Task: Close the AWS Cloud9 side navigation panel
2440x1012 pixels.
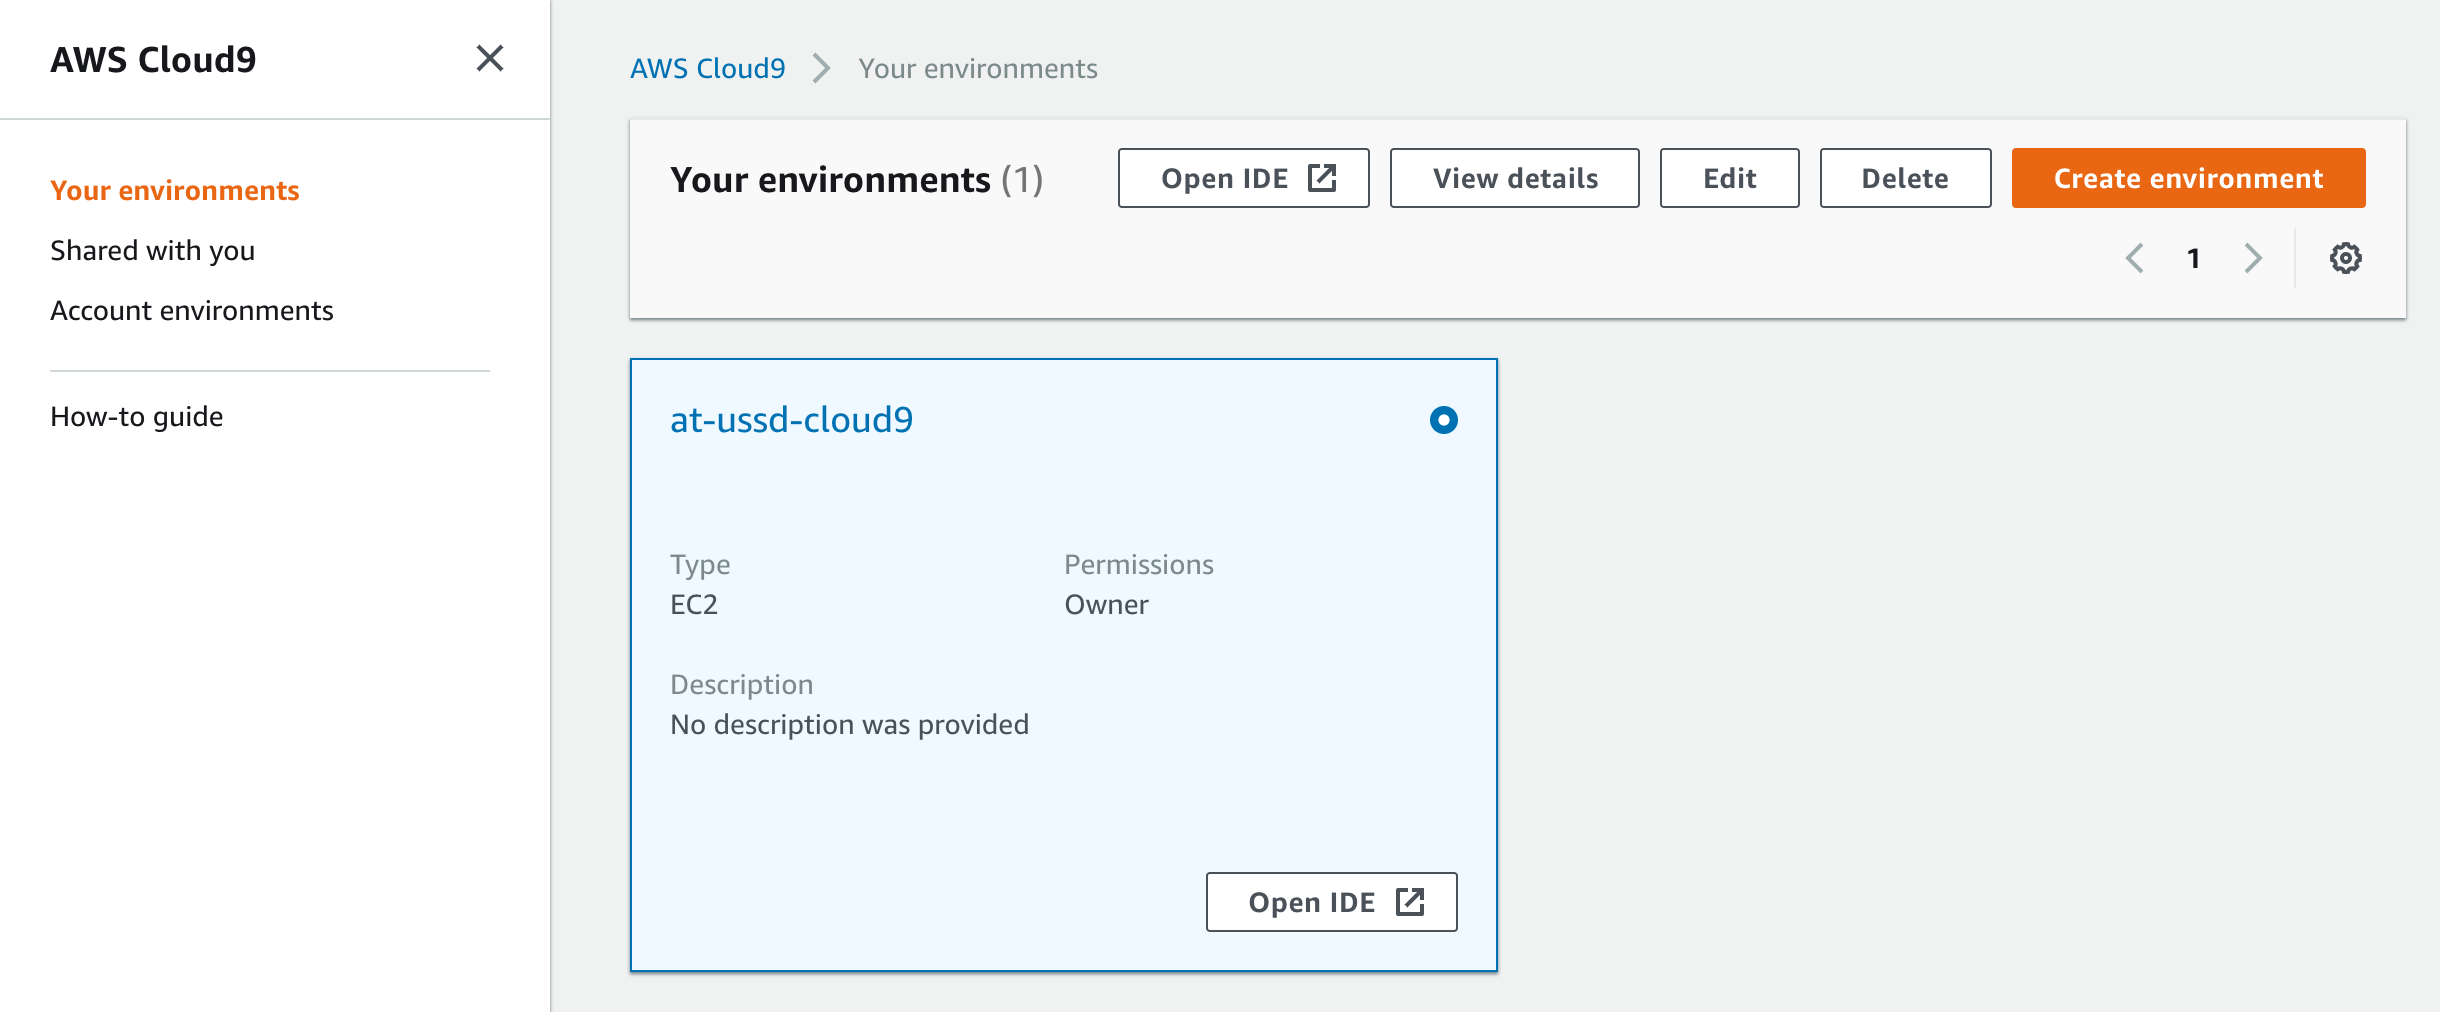Action: click(x=489, y=59)
